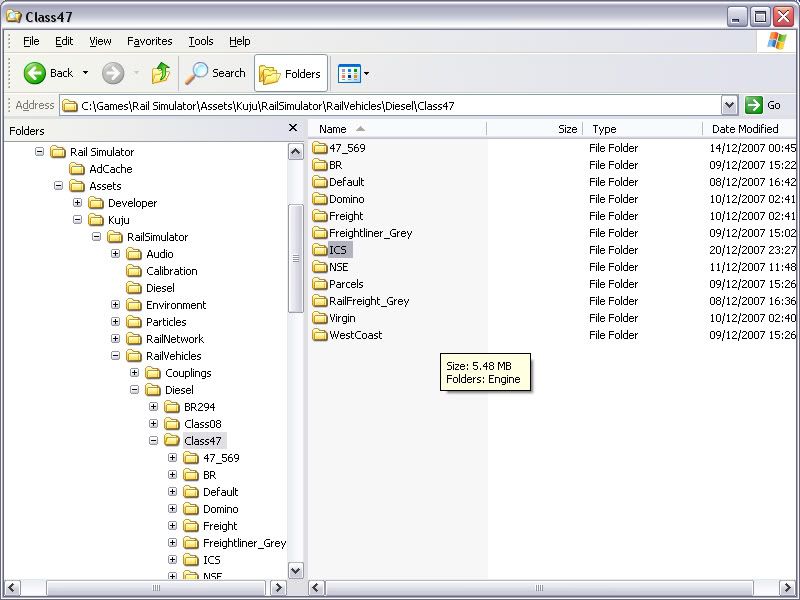Click the green Go arrow icon
The width and height of the screenshot is (800, 600).
point(754,105)
